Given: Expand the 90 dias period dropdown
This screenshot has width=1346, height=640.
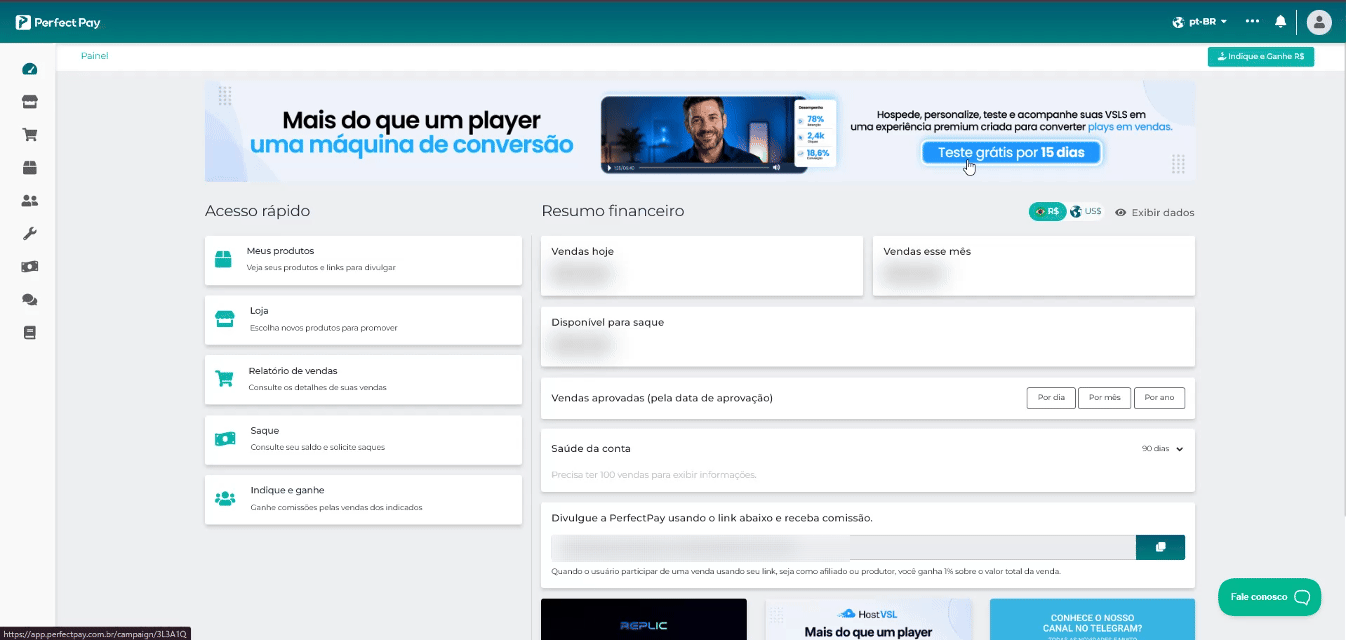Looking at the screenshot, I should pos(1162,449).
